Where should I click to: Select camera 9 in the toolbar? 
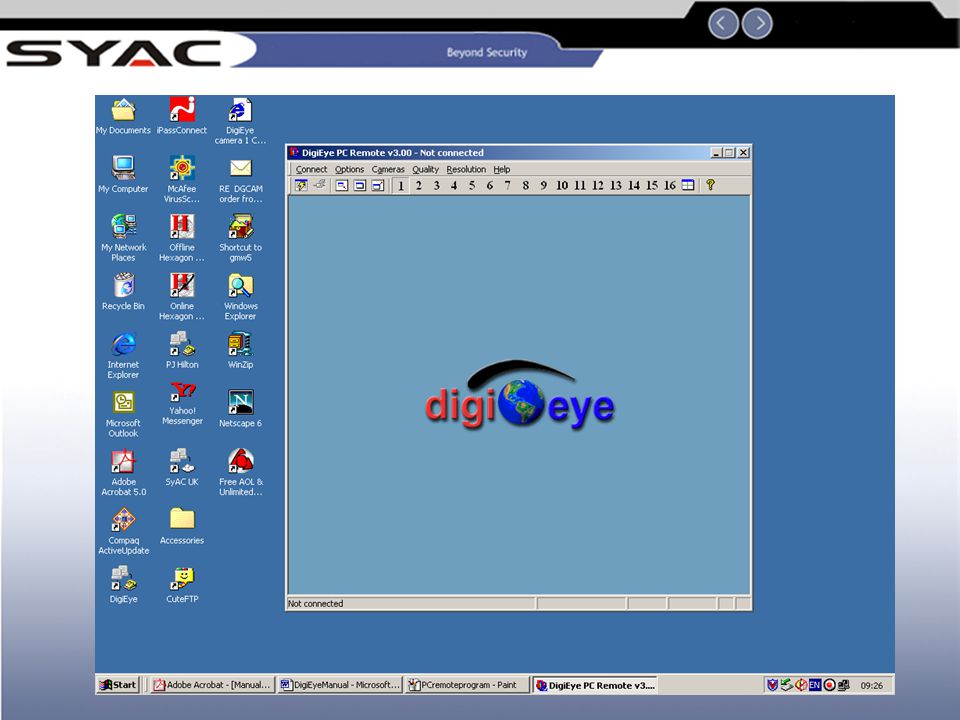[543, 185]
